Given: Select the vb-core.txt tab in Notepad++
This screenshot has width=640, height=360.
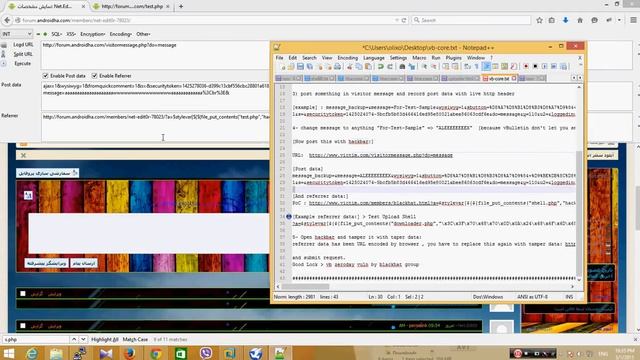Looking at the screenshot, I should pyautogui.click(x=499, y=78).
